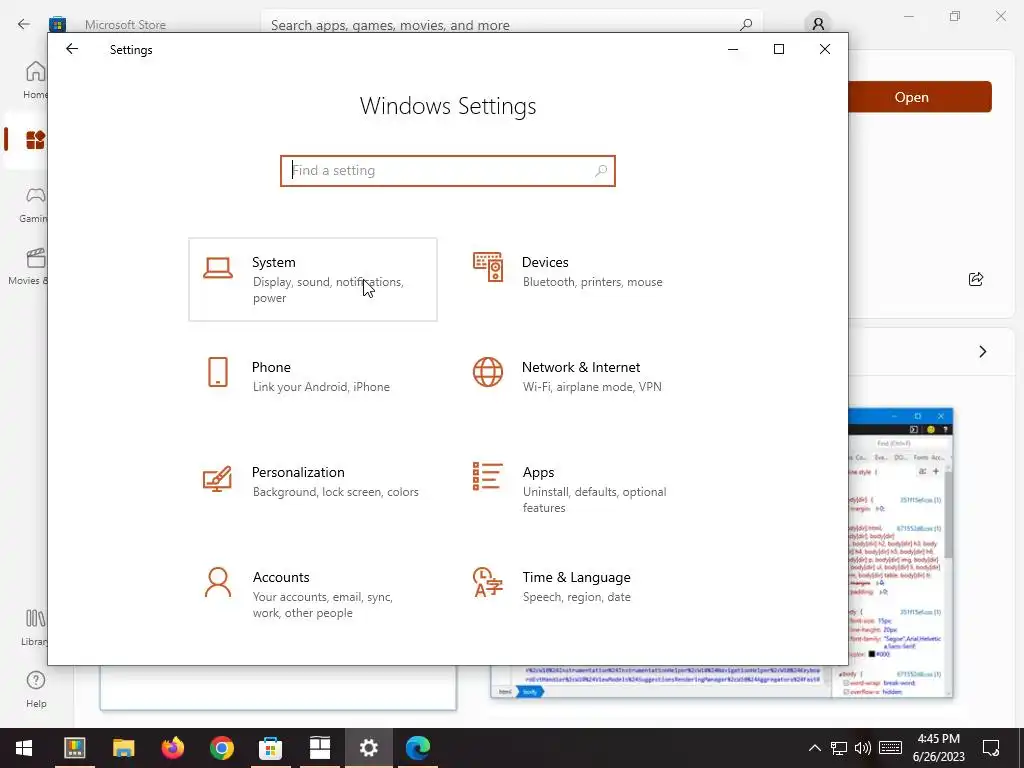Screen dimensions: 1024x768
Task: Open File Explorer from the taskbar
Action: pos(123,748)
